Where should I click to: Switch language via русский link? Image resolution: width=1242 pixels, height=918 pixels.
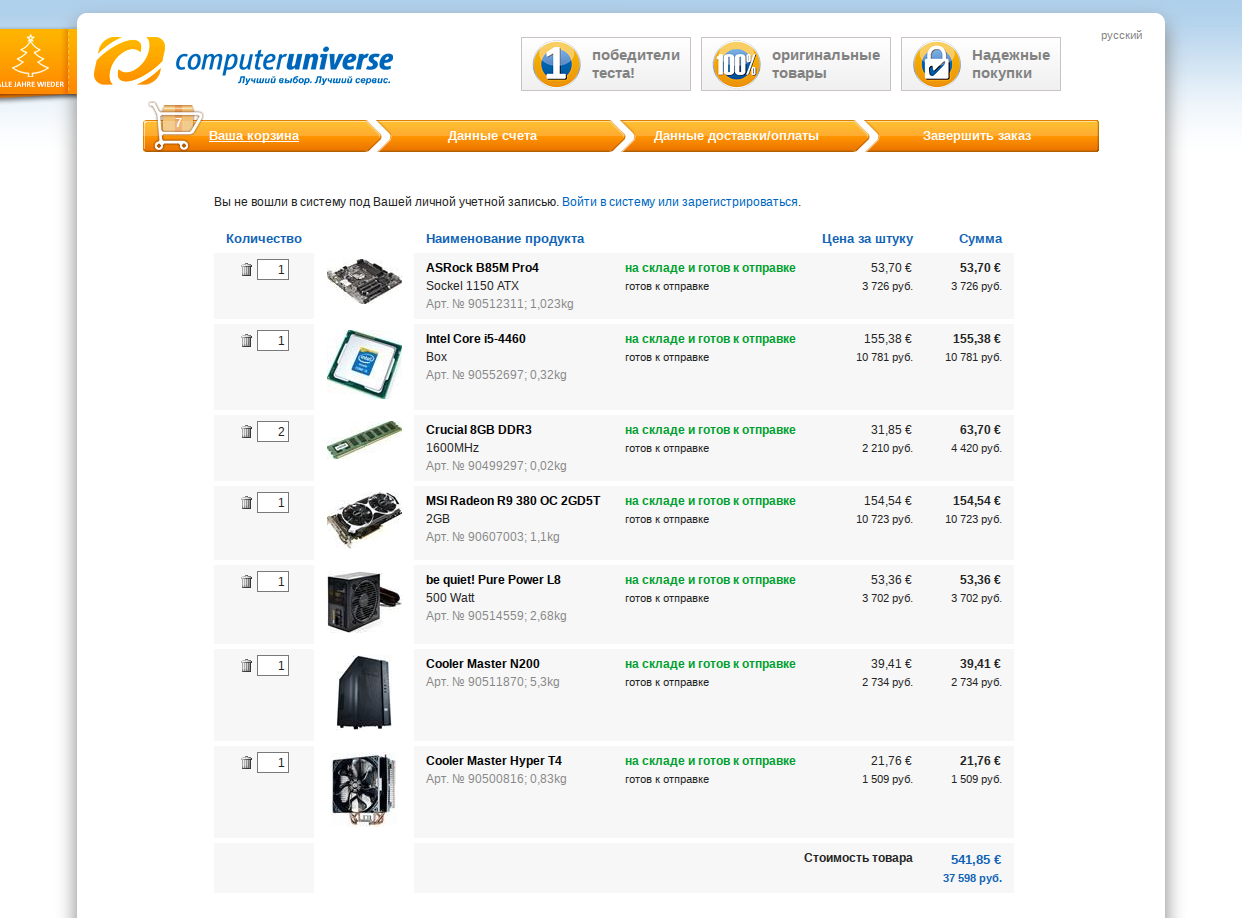pos(1122,35)
